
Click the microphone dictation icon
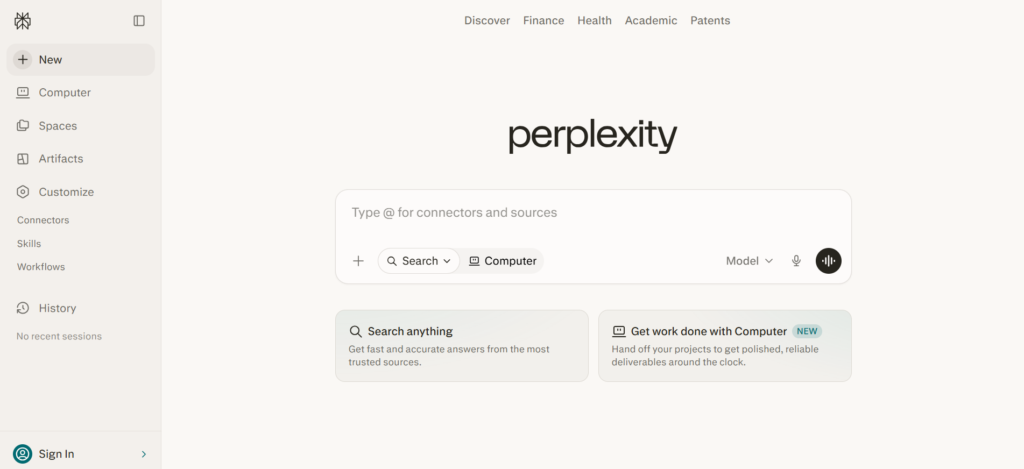point(796,261)
